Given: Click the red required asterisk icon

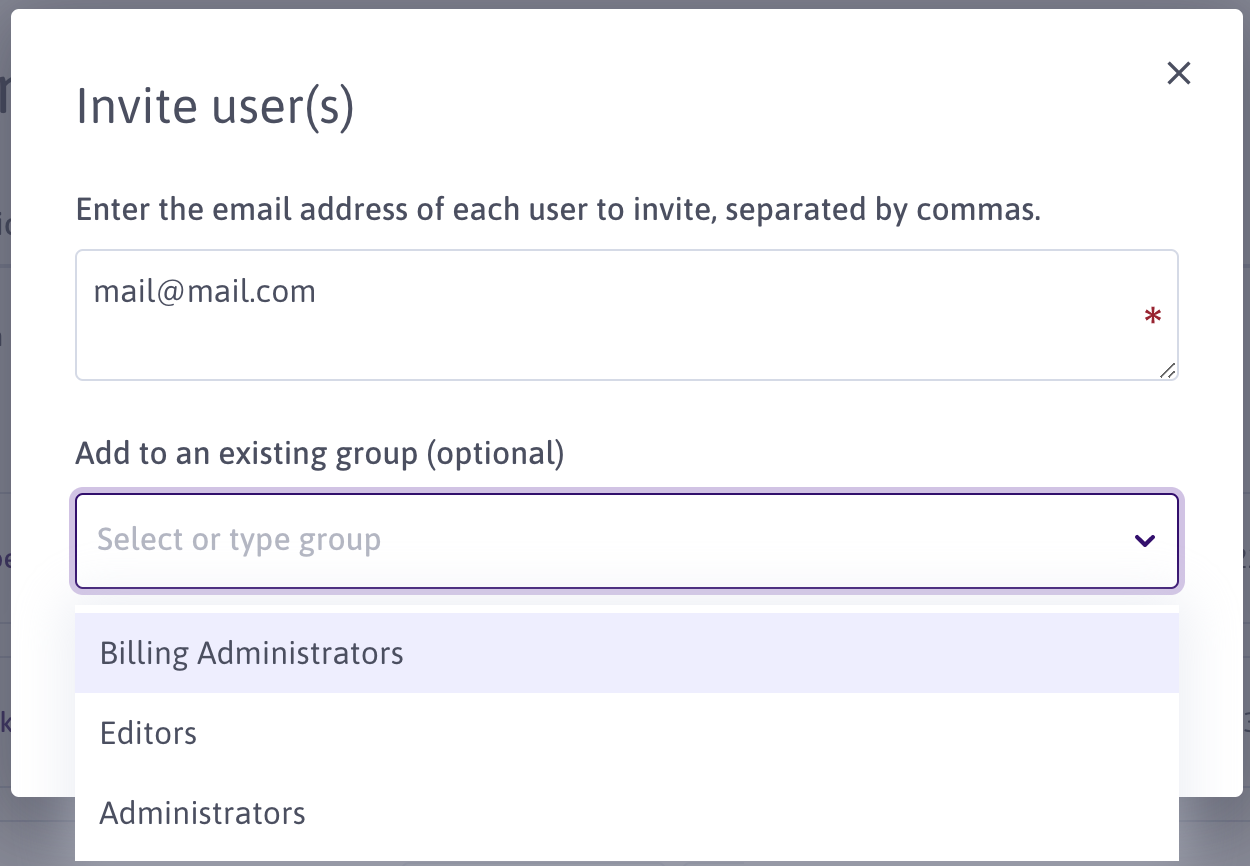Looking at the screenshot, I should [x=1152, y=318].
